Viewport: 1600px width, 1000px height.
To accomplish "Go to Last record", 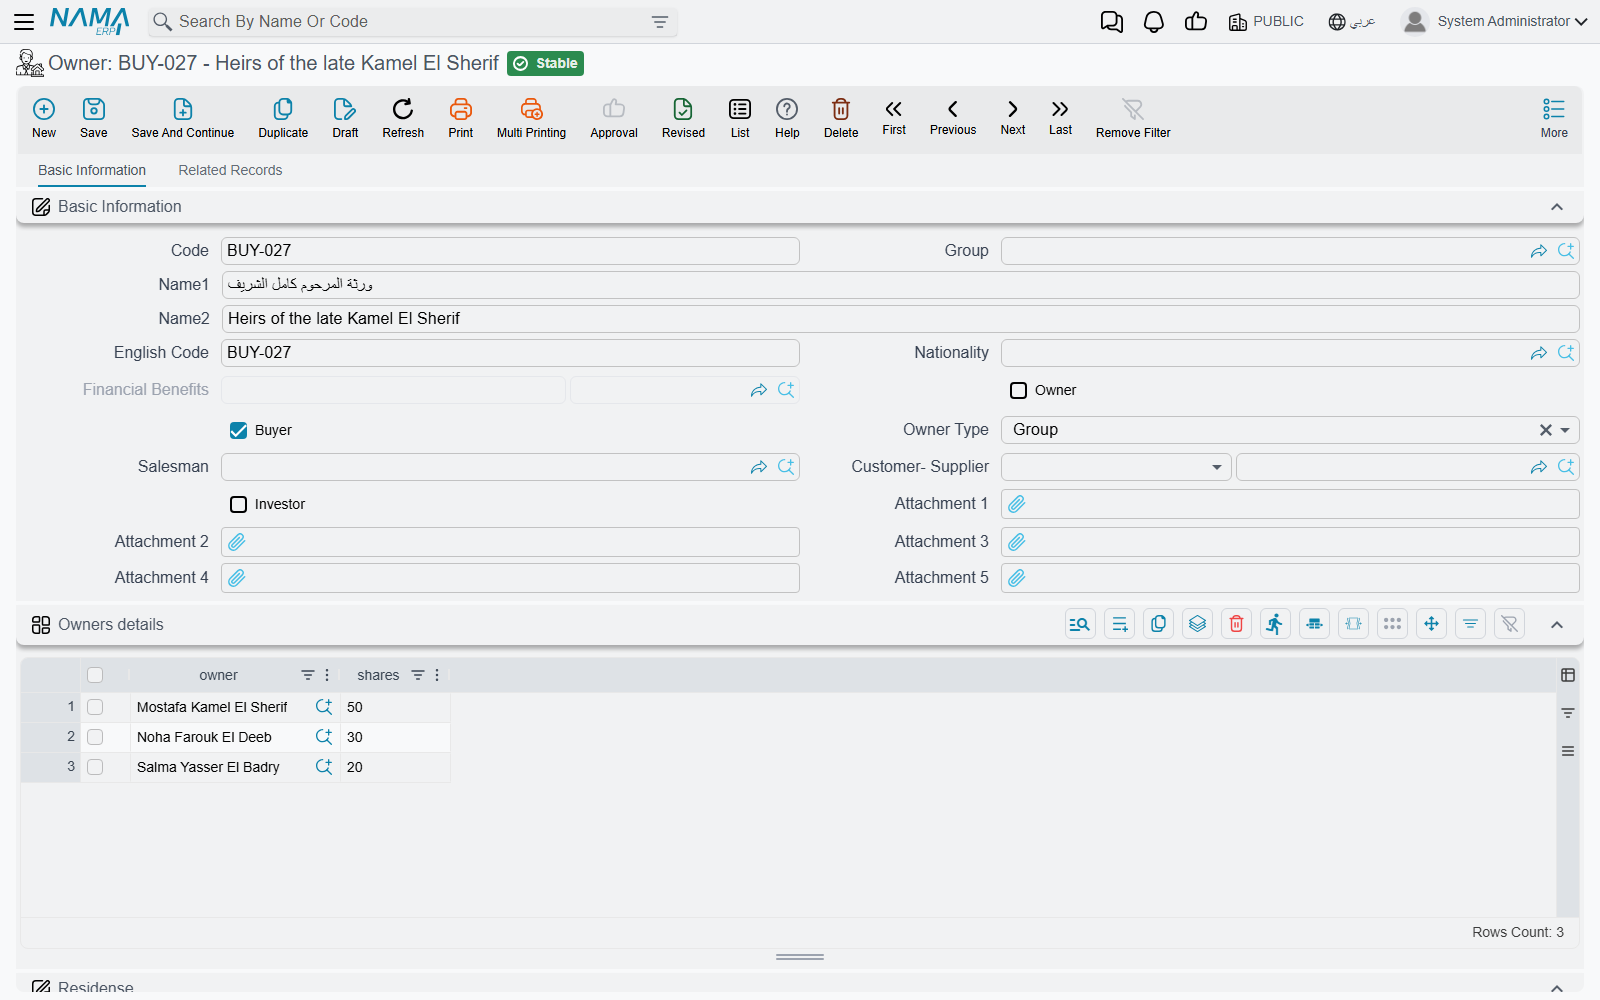I will (x=1060, y=117).
